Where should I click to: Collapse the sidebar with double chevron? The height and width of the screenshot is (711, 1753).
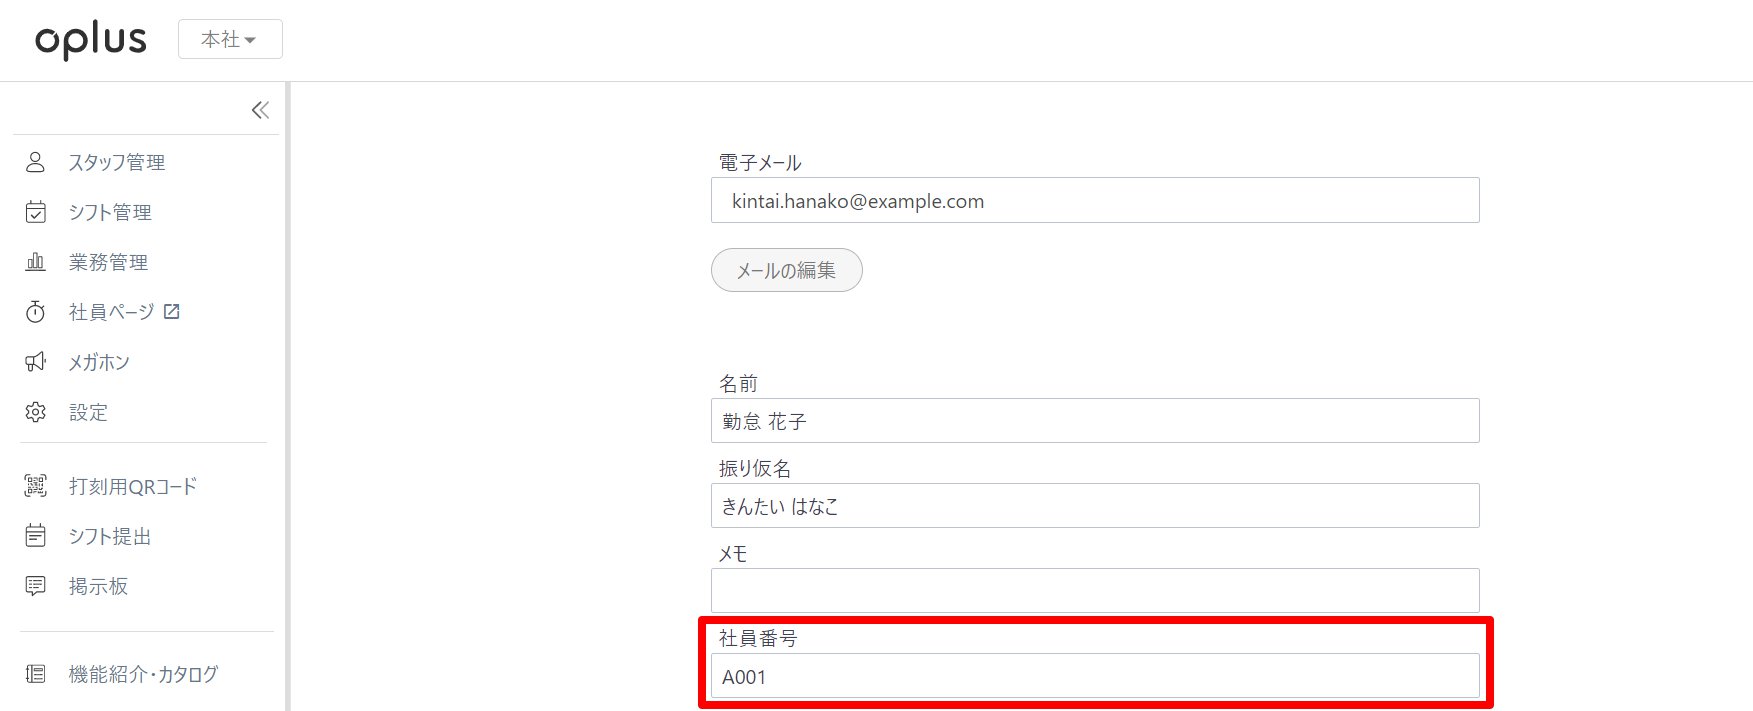[x=260, y=110]
